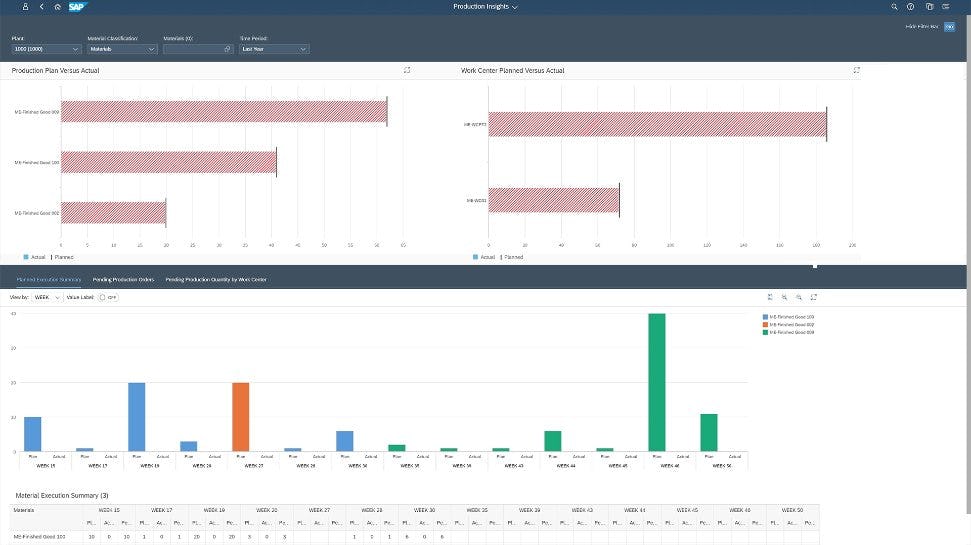Maximize the Production Plan Versus Actual chart
971x545 pixels.
click(x=407, y=70)
